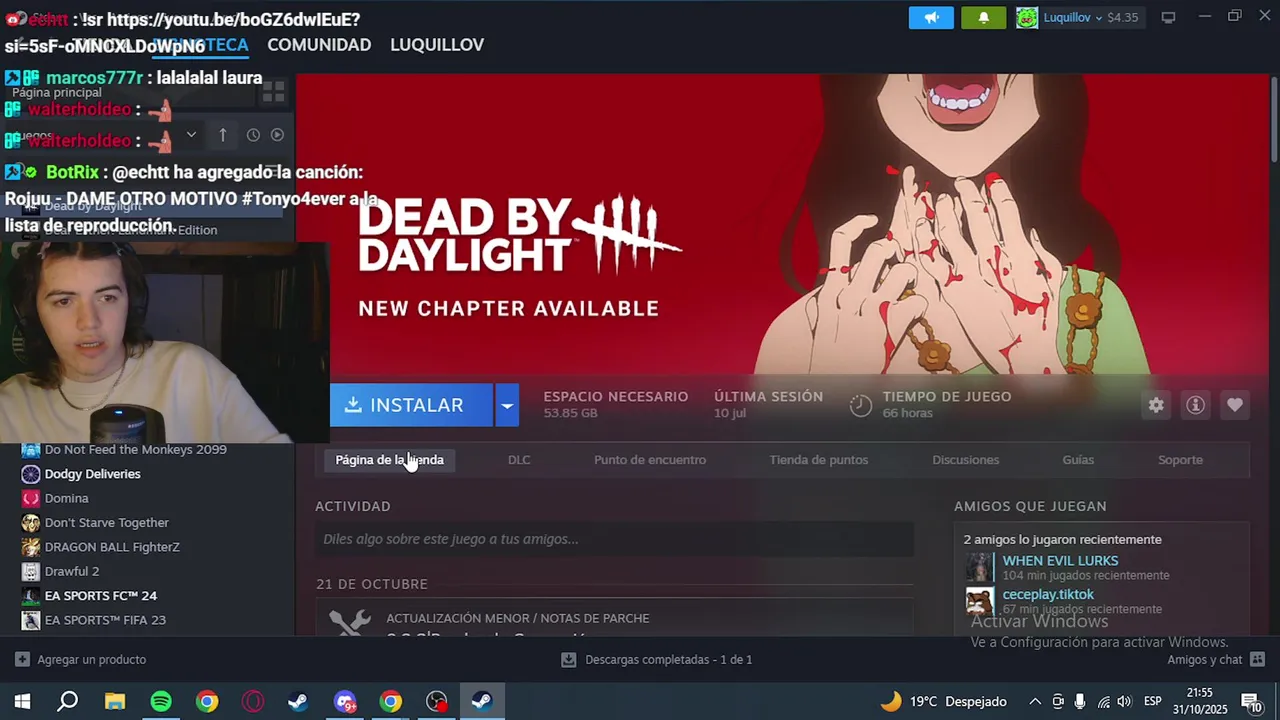1280x720 pixels.
Task: Open the Guías tab
Action: [x=1078, y=460]
